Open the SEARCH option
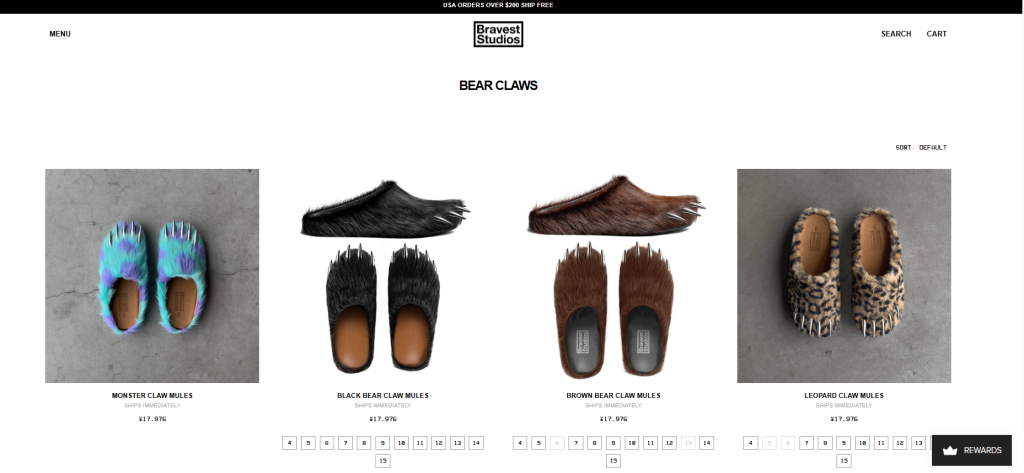 click(x=896, y=34)
